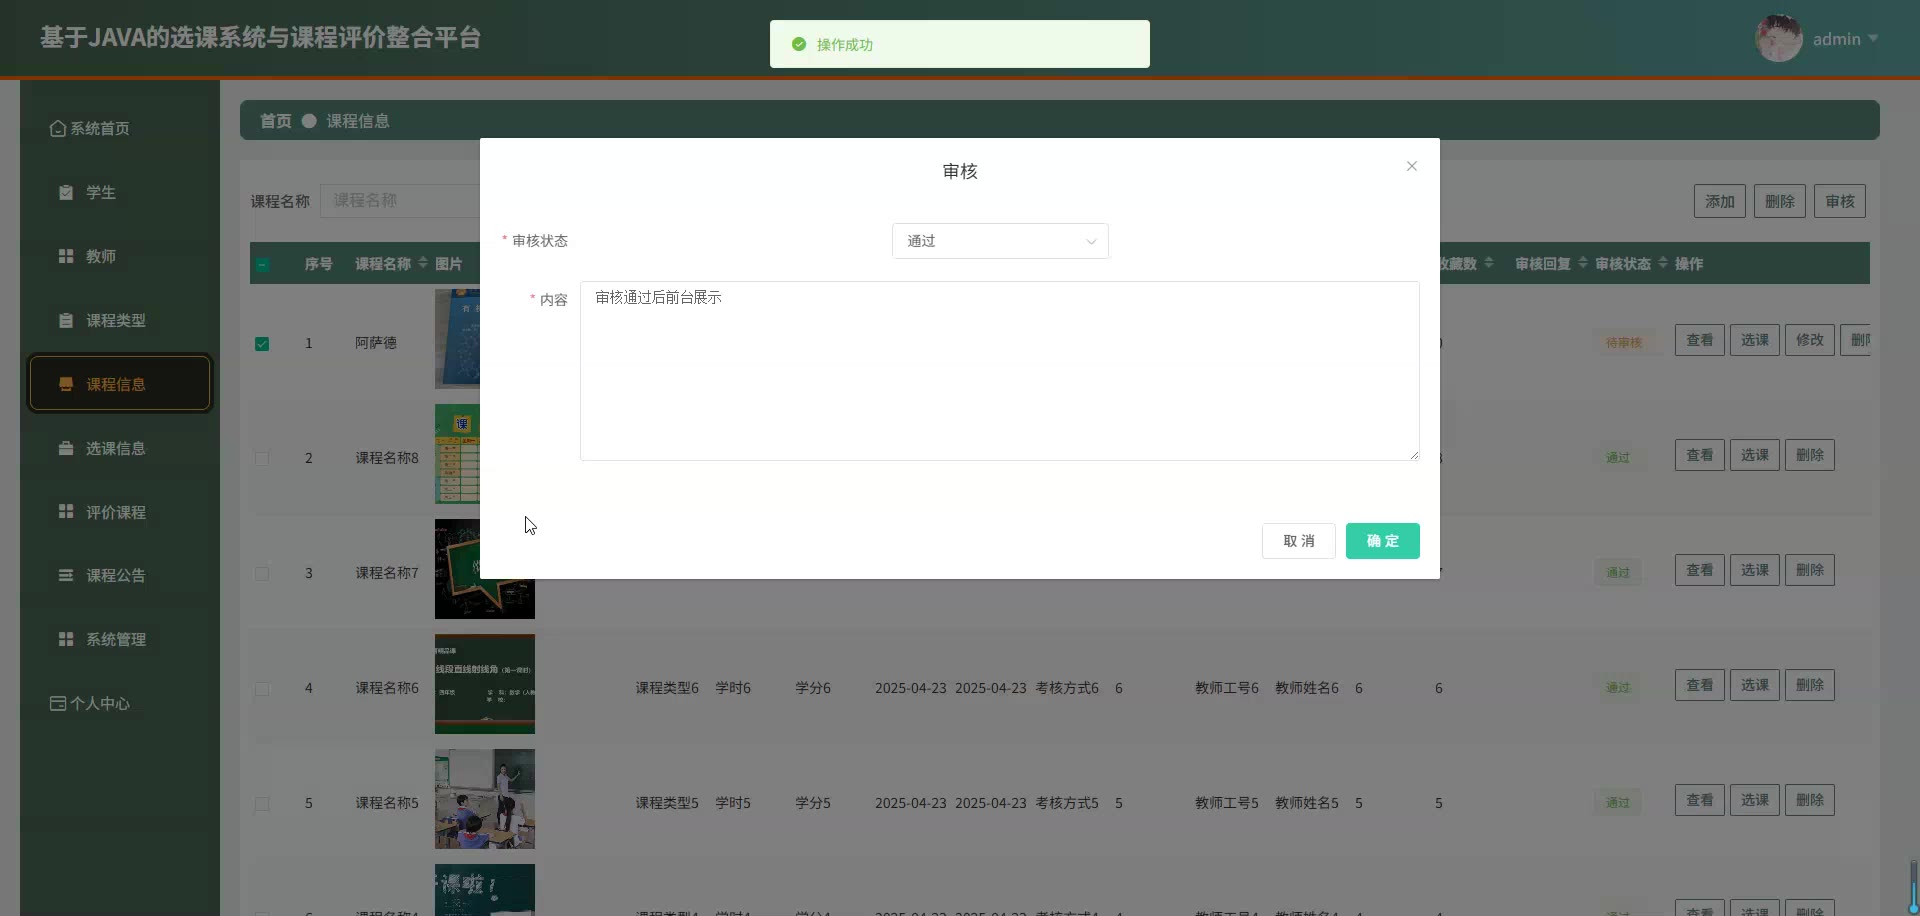This screenshot has width=1920, height=916.
Task: Open the thumbnail image for 课程名称8
Action: click(457, 454)
